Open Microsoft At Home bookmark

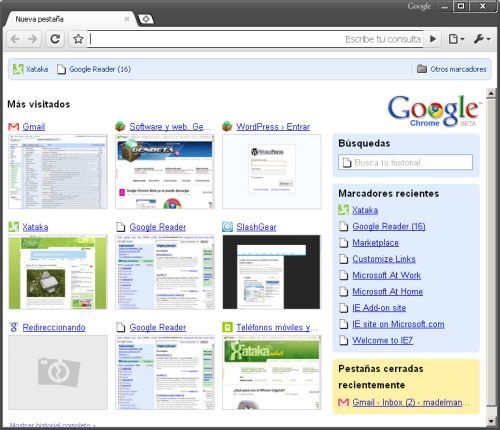[x=388, y=292]
